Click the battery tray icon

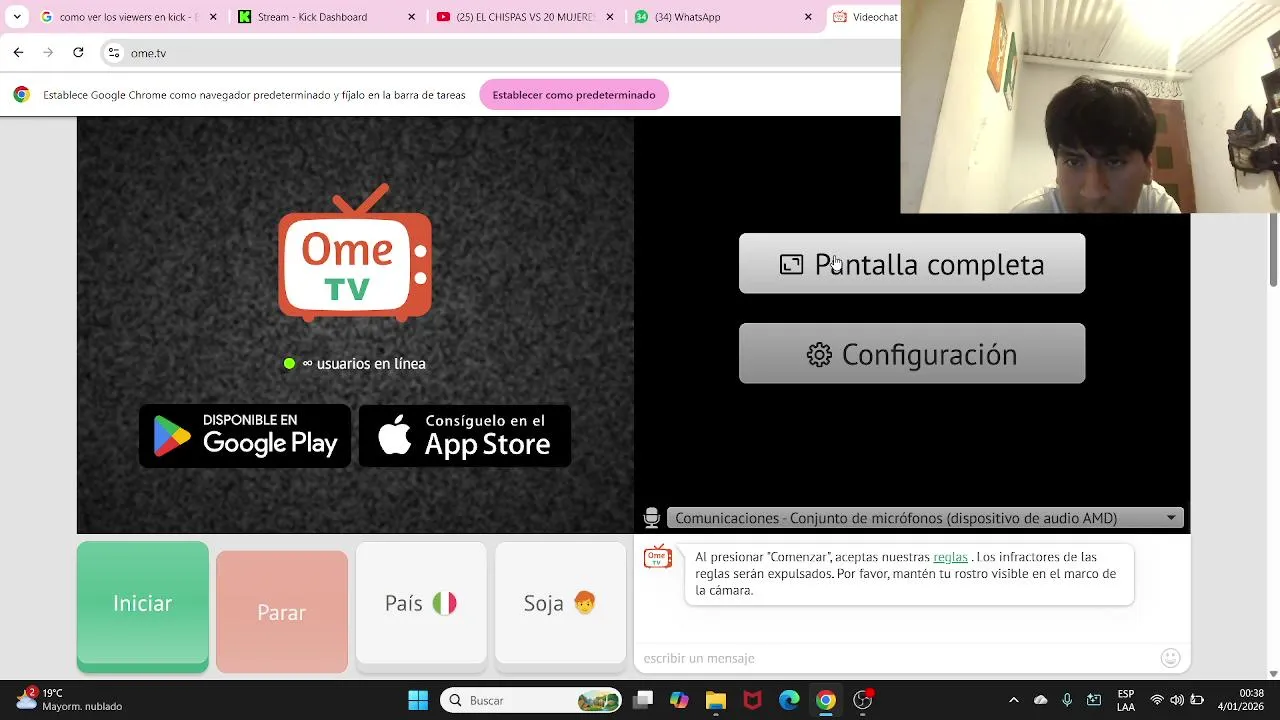coord(1197,700)
